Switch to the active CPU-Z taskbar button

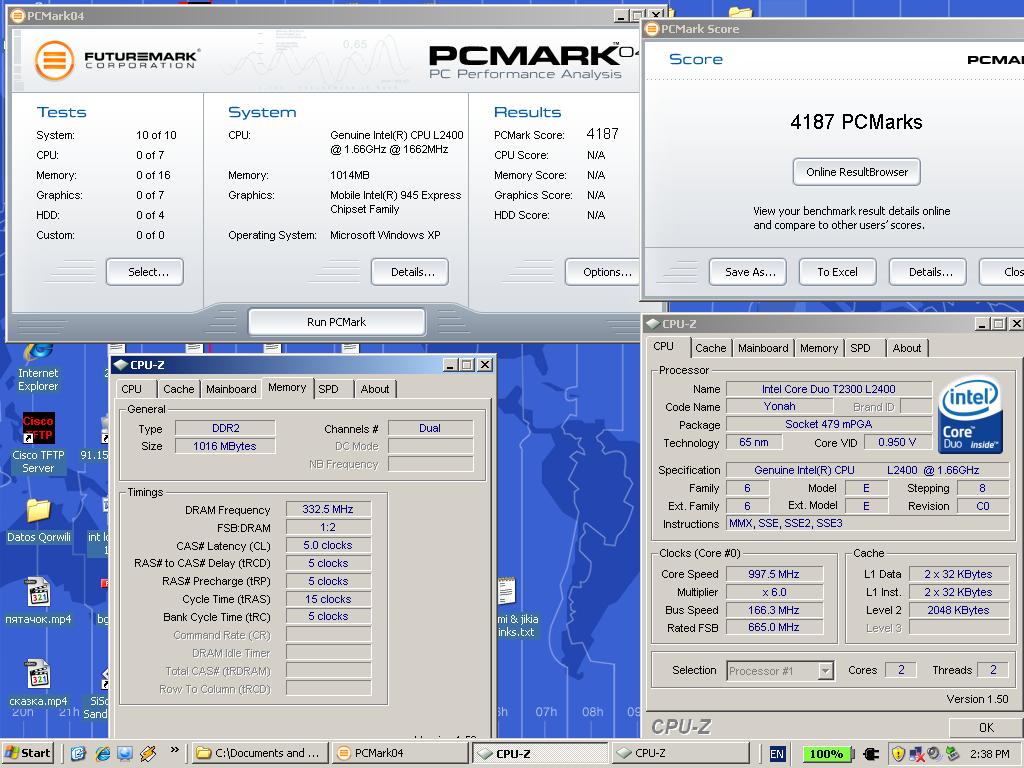539,754
